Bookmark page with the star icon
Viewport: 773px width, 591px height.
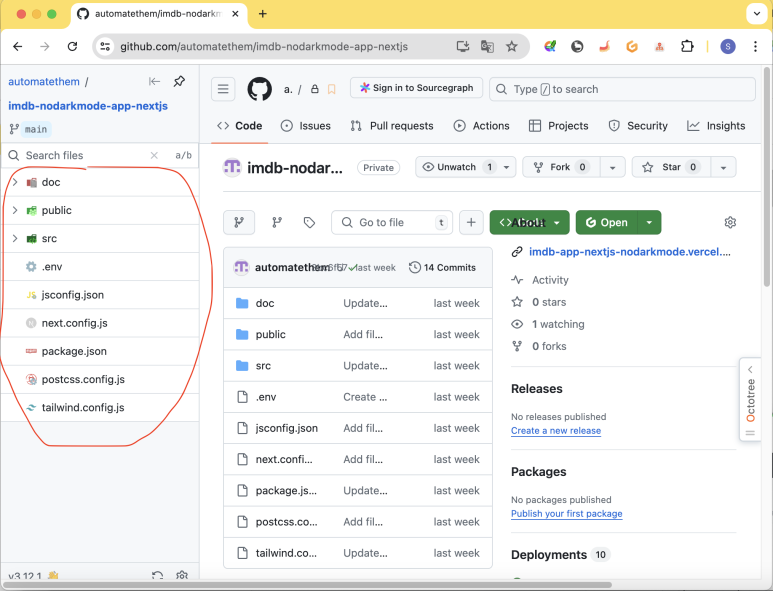point(512,46)
